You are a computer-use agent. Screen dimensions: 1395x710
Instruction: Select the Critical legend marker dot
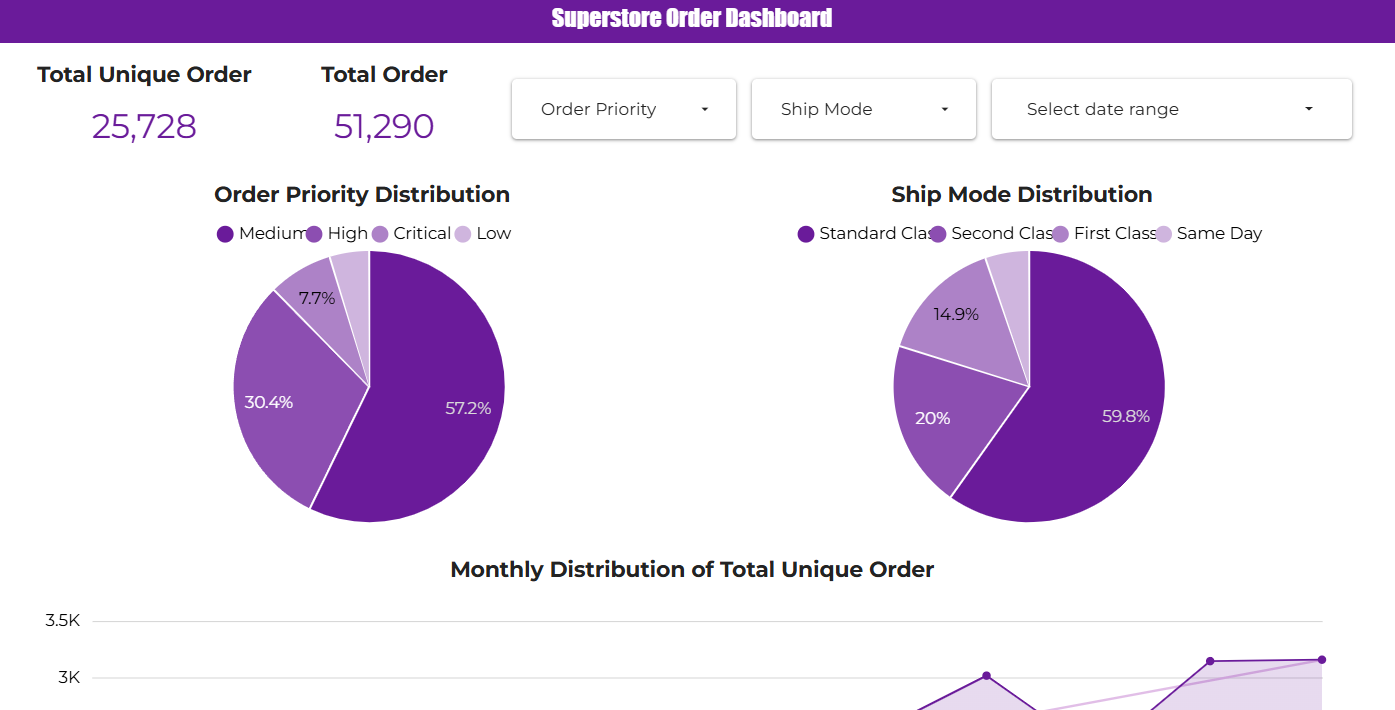point(380,233)
